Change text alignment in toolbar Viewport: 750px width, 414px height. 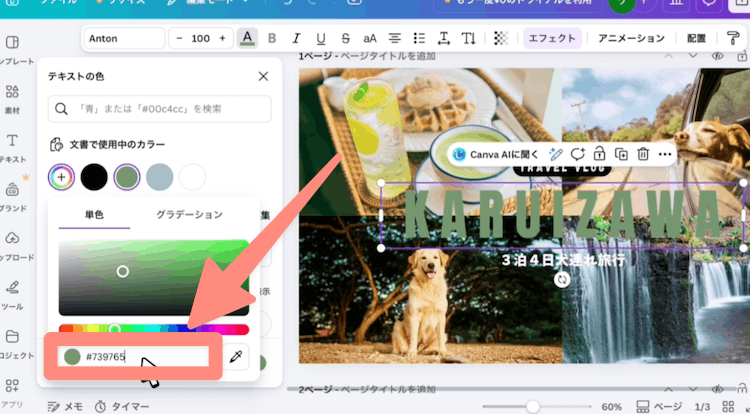[x=395, y=38]
